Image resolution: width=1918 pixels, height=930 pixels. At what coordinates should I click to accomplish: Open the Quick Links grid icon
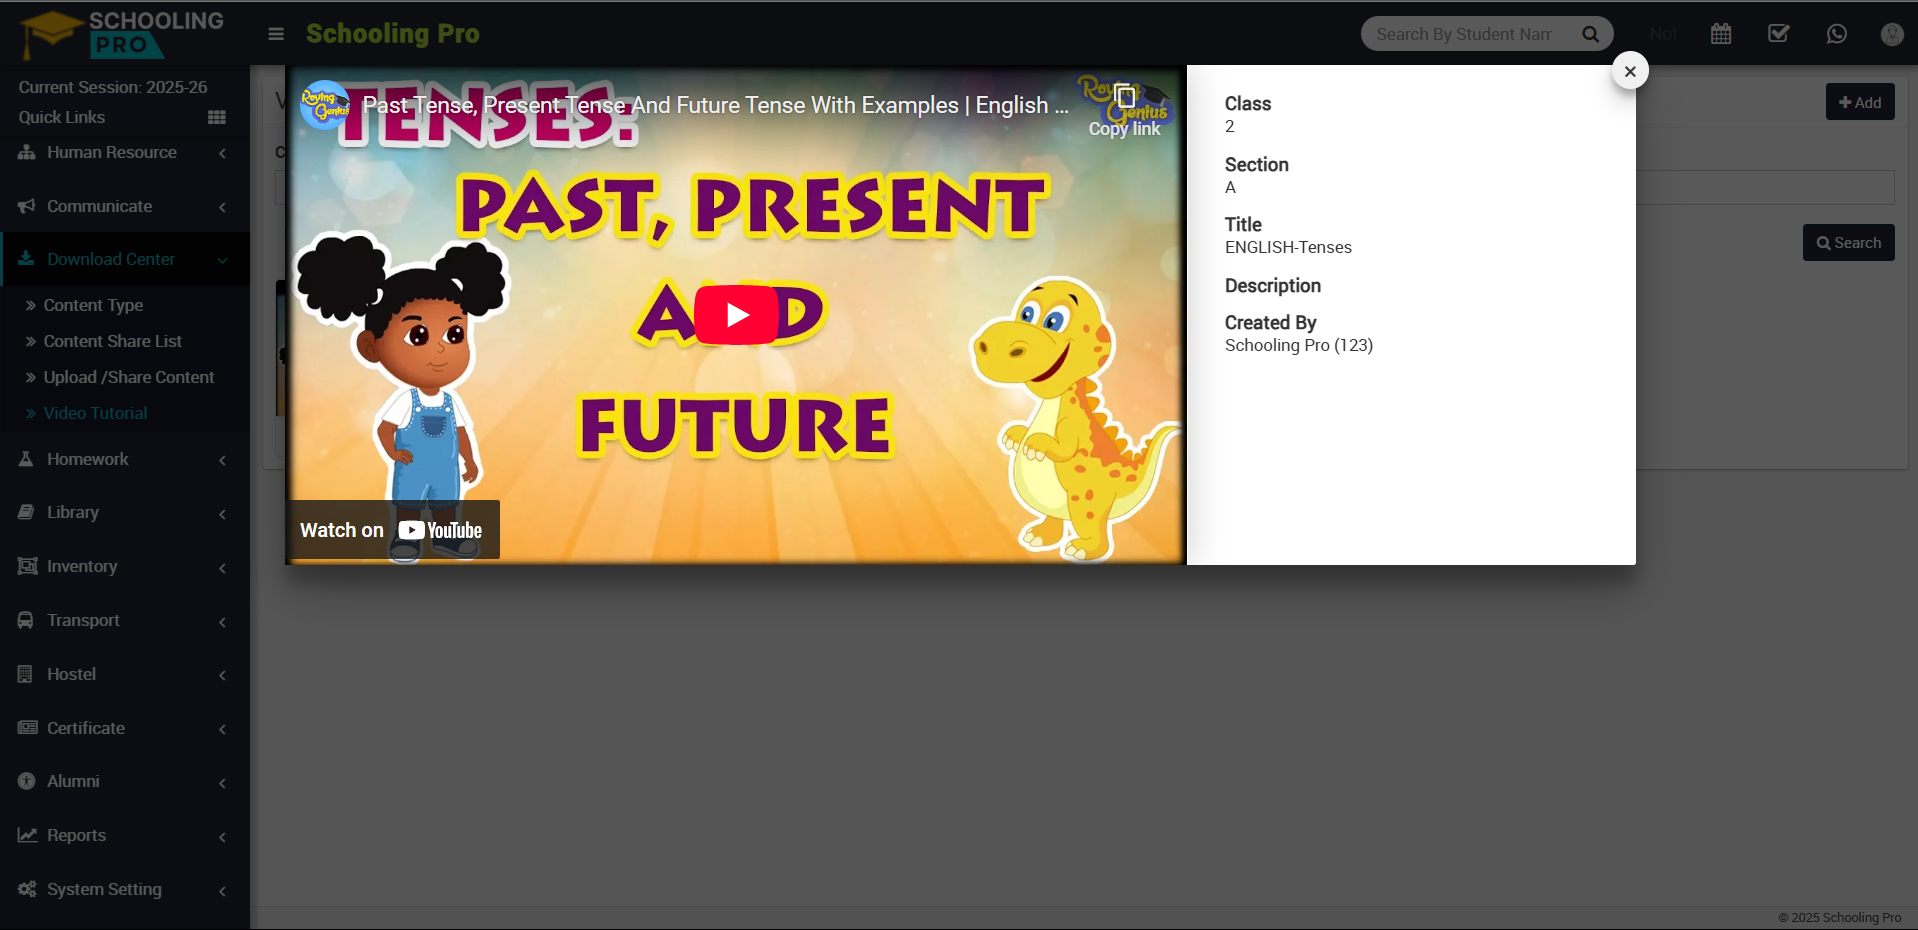coord(217,117)
